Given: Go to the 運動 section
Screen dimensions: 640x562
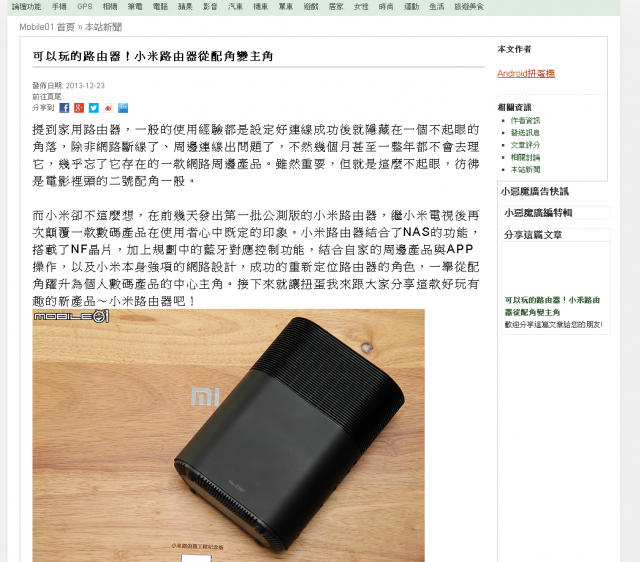Looking at the screenshot, I should pos(411,7).
